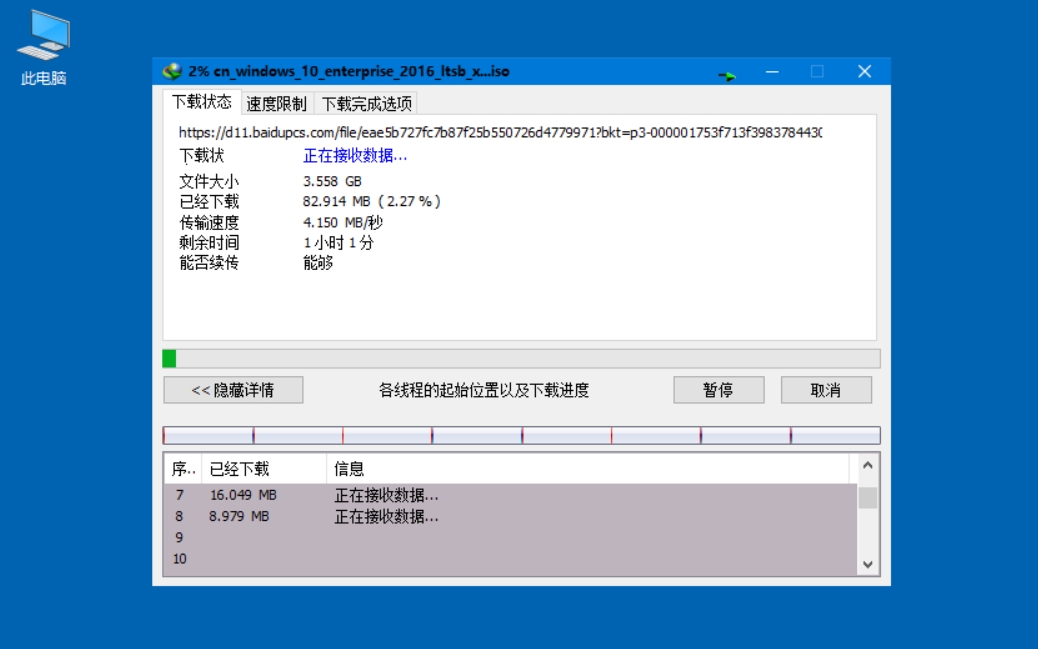The height and width of the screenshot is (649, 1038).
Task: Click the 已经下载 column header in thread list
Action: 264,470
